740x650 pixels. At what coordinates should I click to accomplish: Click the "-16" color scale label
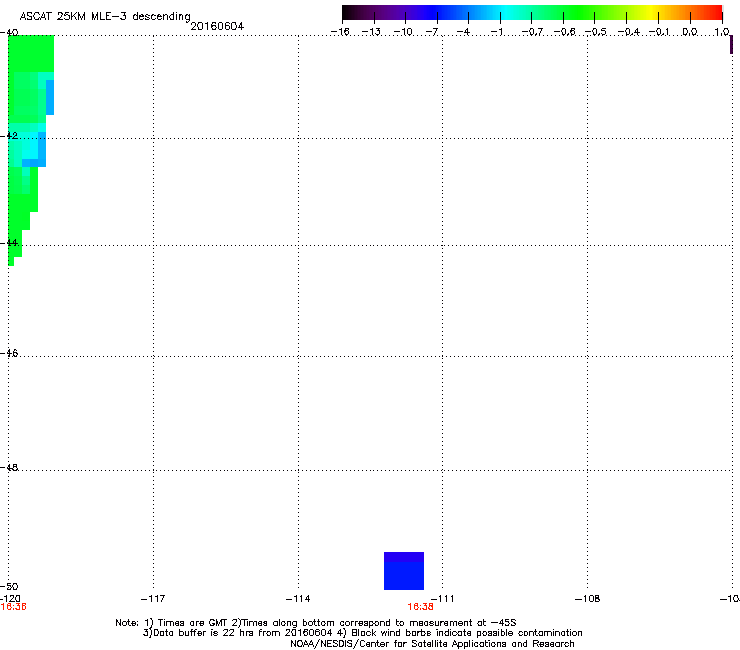(x=340, y=32)
